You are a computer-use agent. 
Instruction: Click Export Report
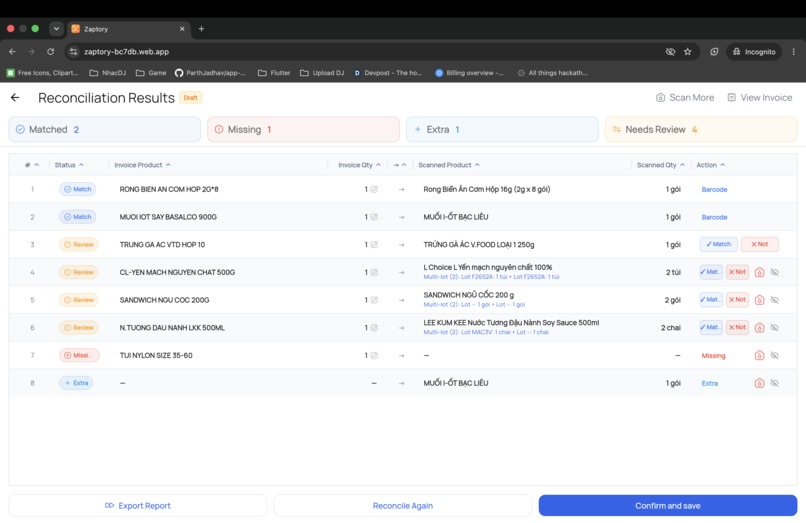138,506
